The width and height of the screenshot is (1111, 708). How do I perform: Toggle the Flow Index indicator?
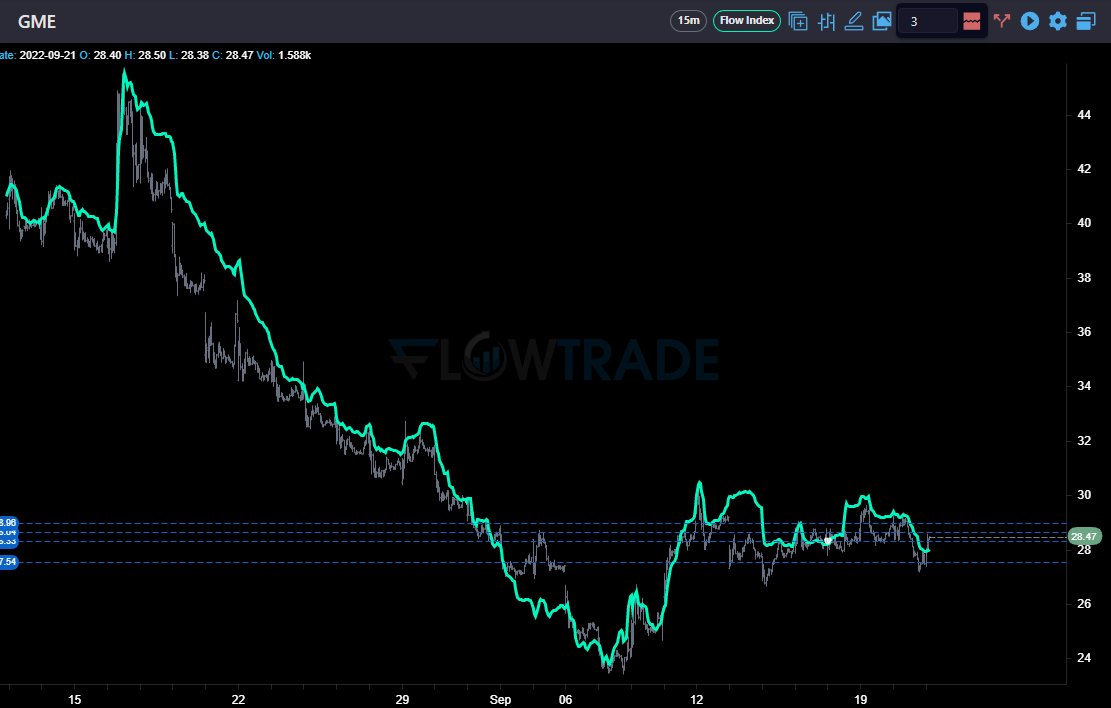(x=746, y=21)
